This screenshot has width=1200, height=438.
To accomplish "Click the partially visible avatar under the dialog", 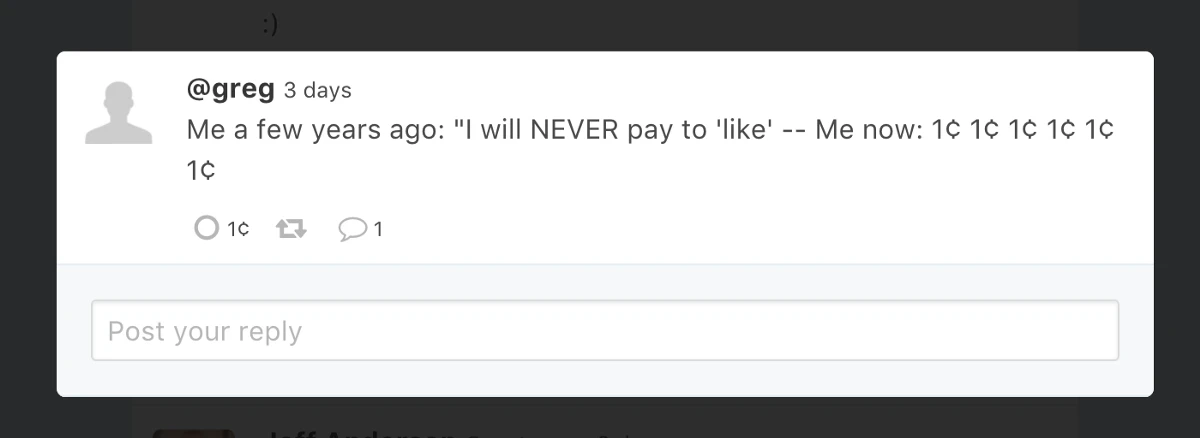I will (193, 433).
